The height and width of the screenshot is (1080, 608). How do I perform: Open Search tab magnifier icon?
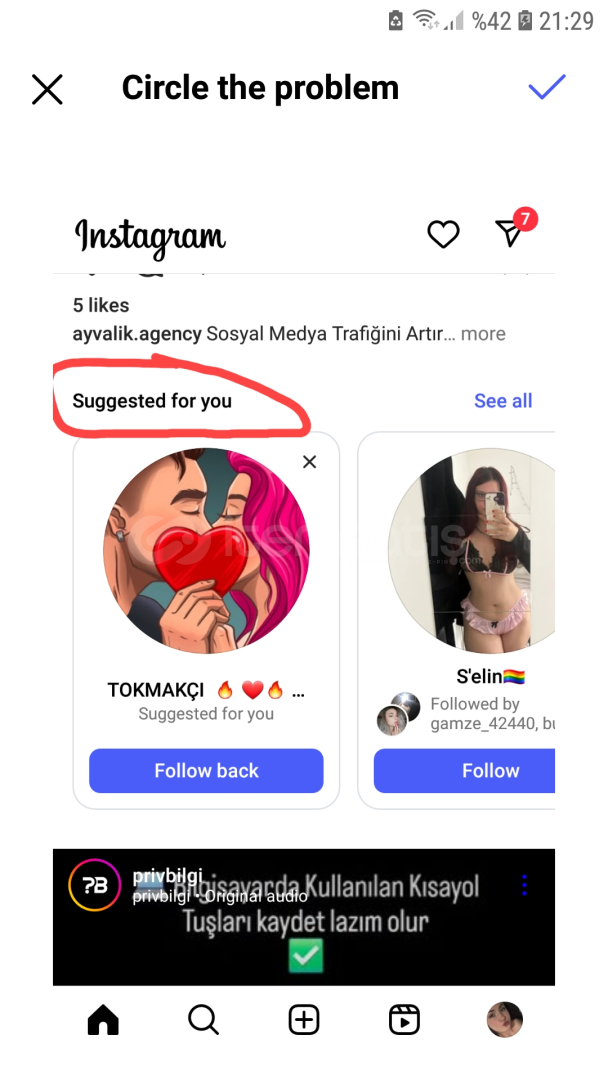203,1019
